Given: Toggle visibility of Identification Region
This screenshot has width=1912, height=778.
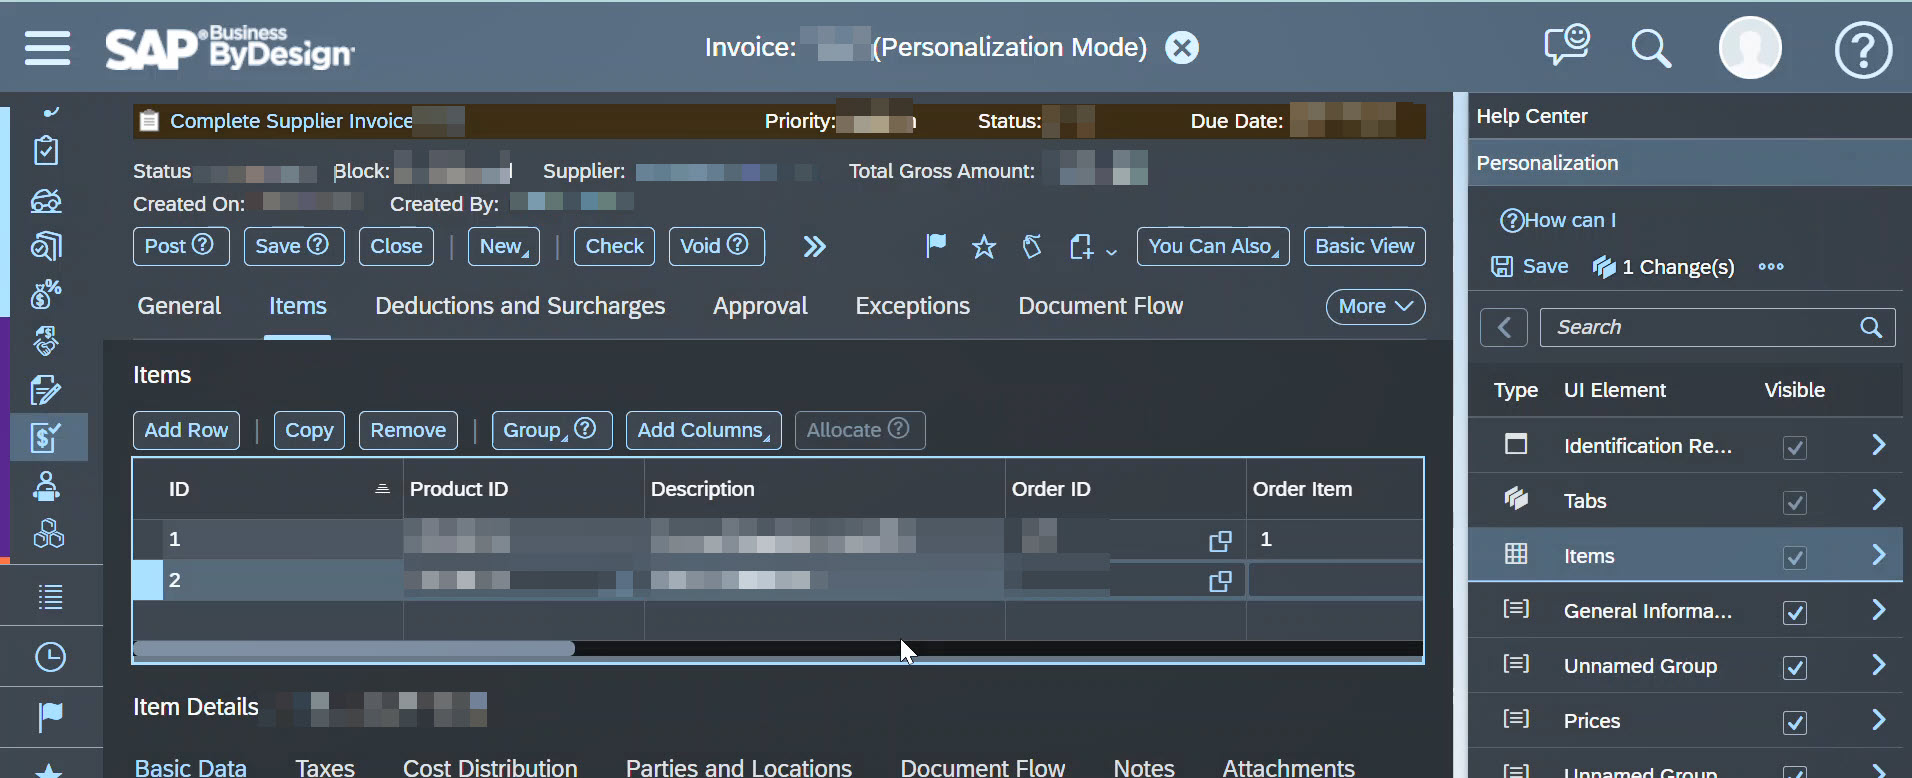Looking at the screenshot, I should pyautogui.click(x=1795, y=448).
